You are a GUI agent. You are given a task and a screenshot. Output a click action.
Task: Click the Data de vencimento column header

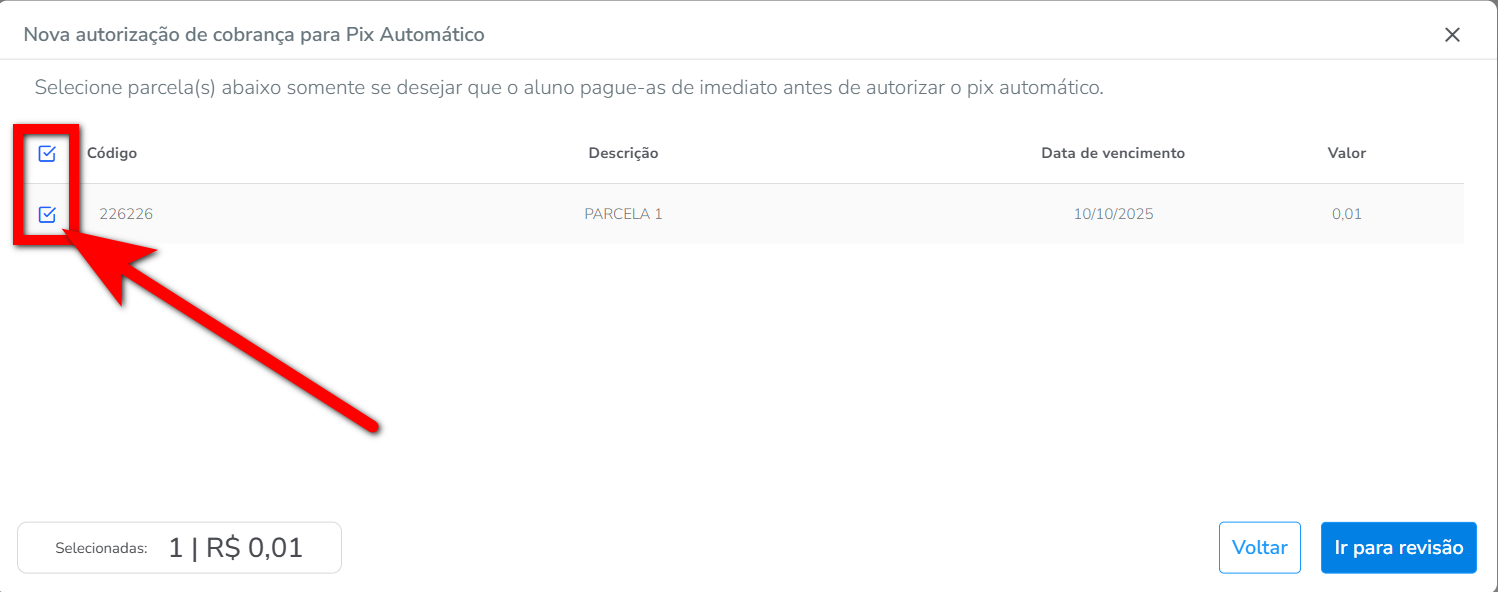1112,153
